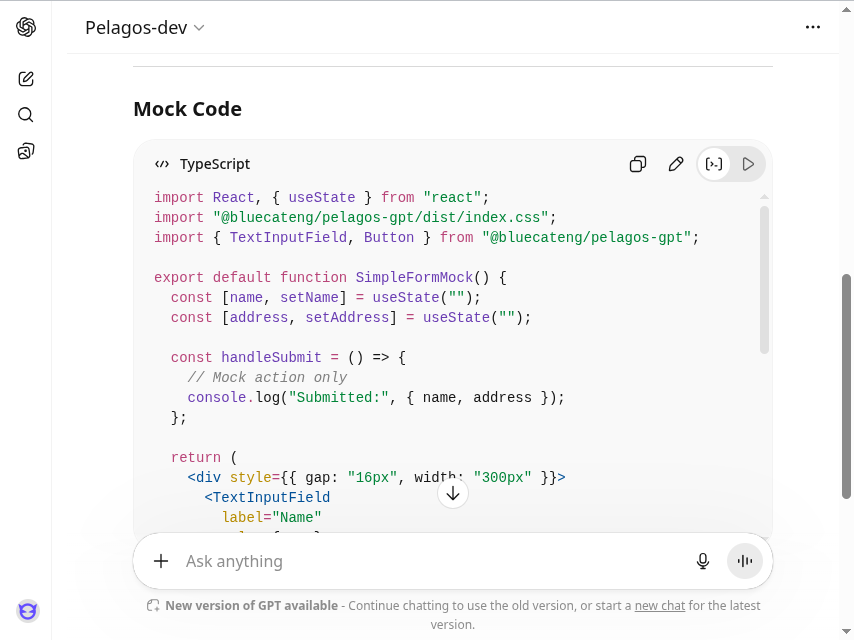The height and width of the screenshot is (640, 854).
Task: Click the browser scrollbar up arrow
Action: point(846,8)
